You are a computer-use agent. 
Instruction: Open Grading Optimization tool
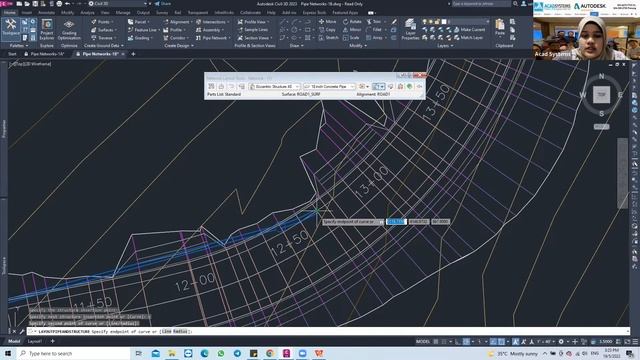pyautogui.click(x=69, y=29)
